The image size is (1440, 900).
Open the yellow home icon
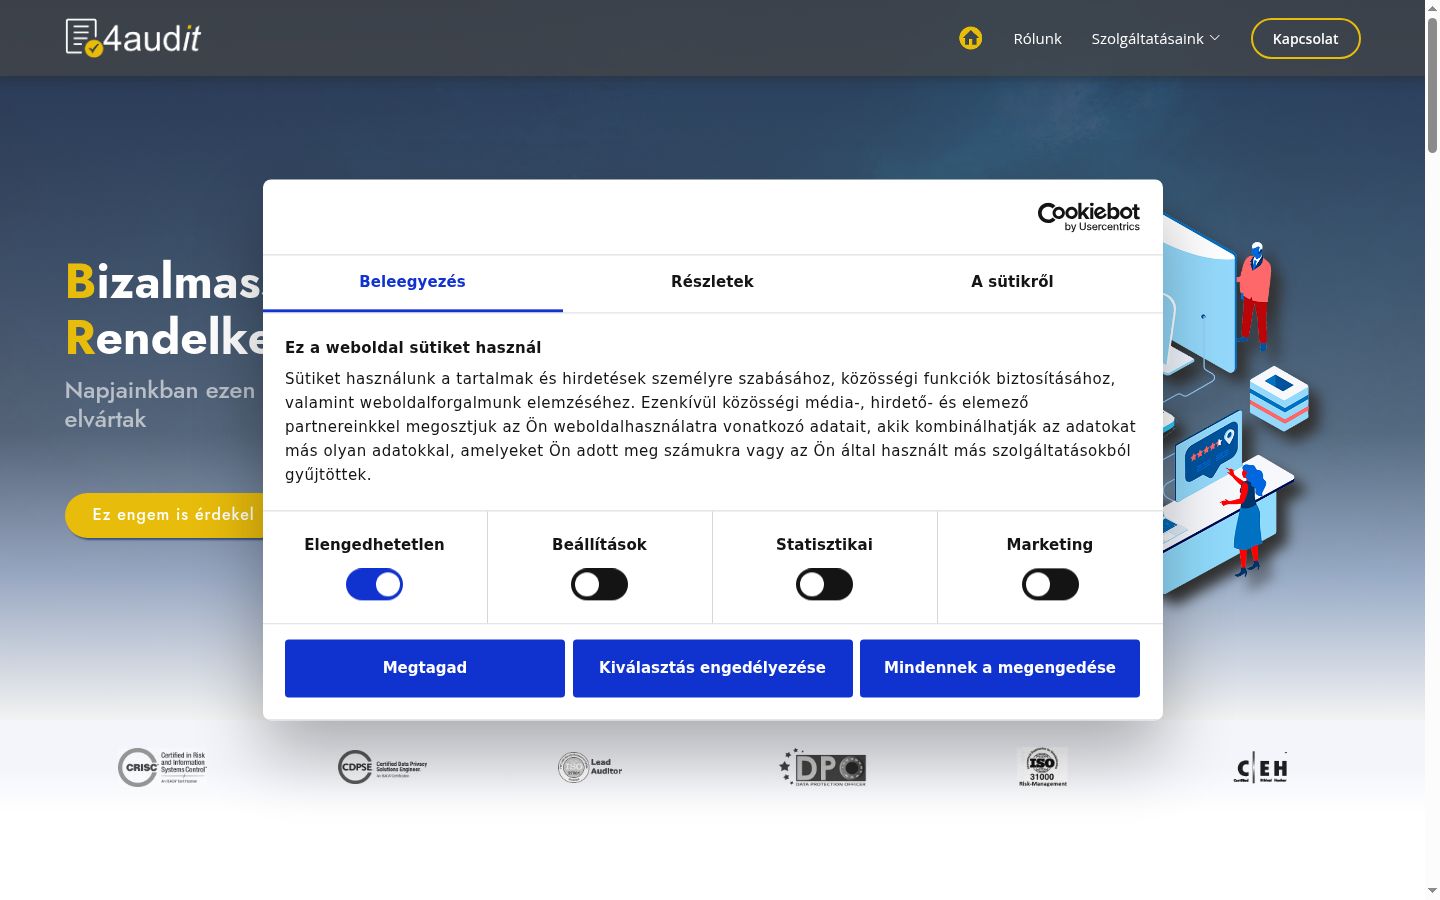[970, 38]
